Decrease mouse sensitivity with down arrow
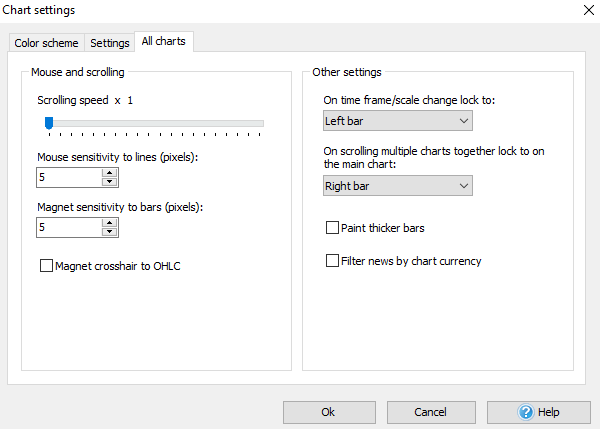This screenshot has height=429, width=600. click(110, 182)
